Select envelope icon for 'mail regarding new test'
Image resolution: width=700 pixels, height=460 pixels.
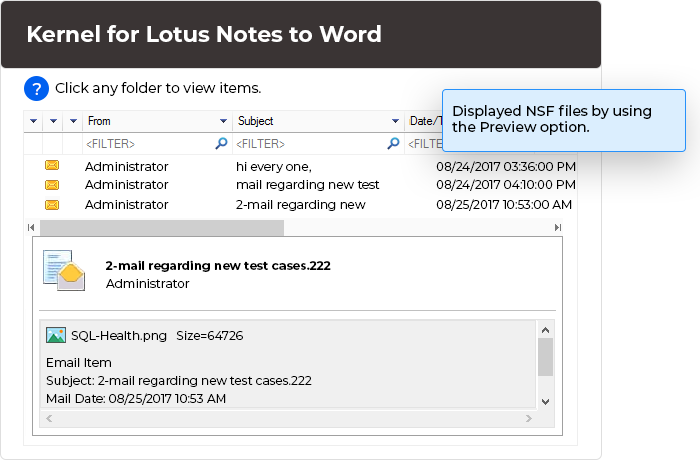52,185
